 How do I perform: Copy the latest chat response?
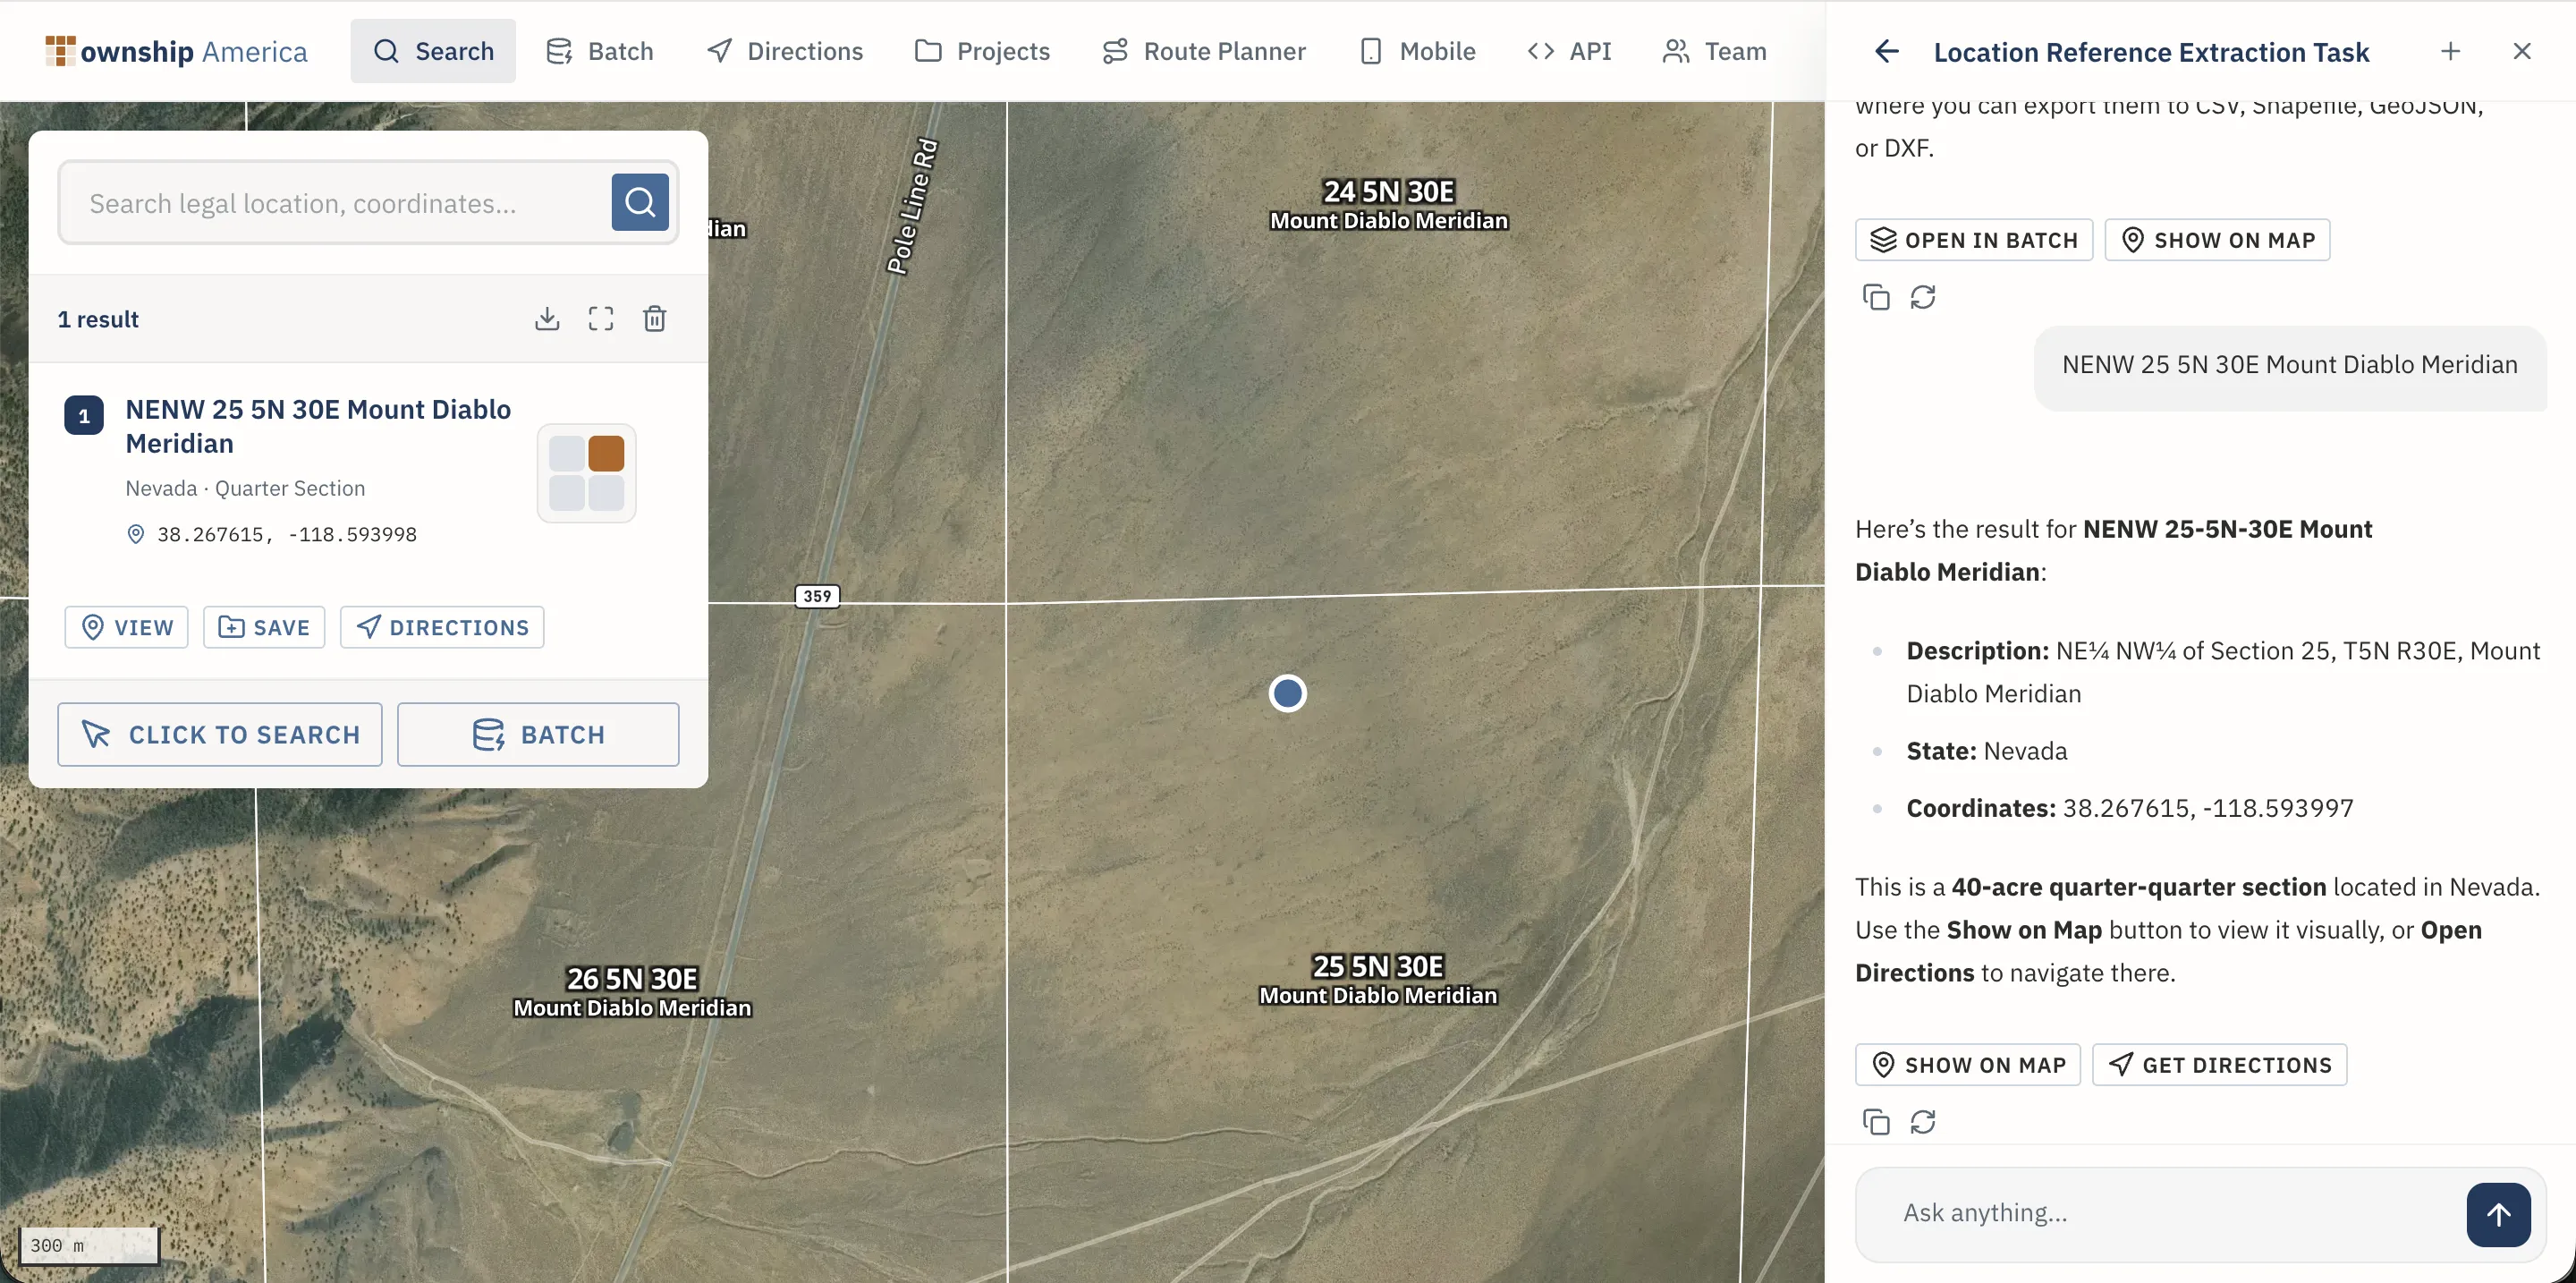point(1876,1122)
